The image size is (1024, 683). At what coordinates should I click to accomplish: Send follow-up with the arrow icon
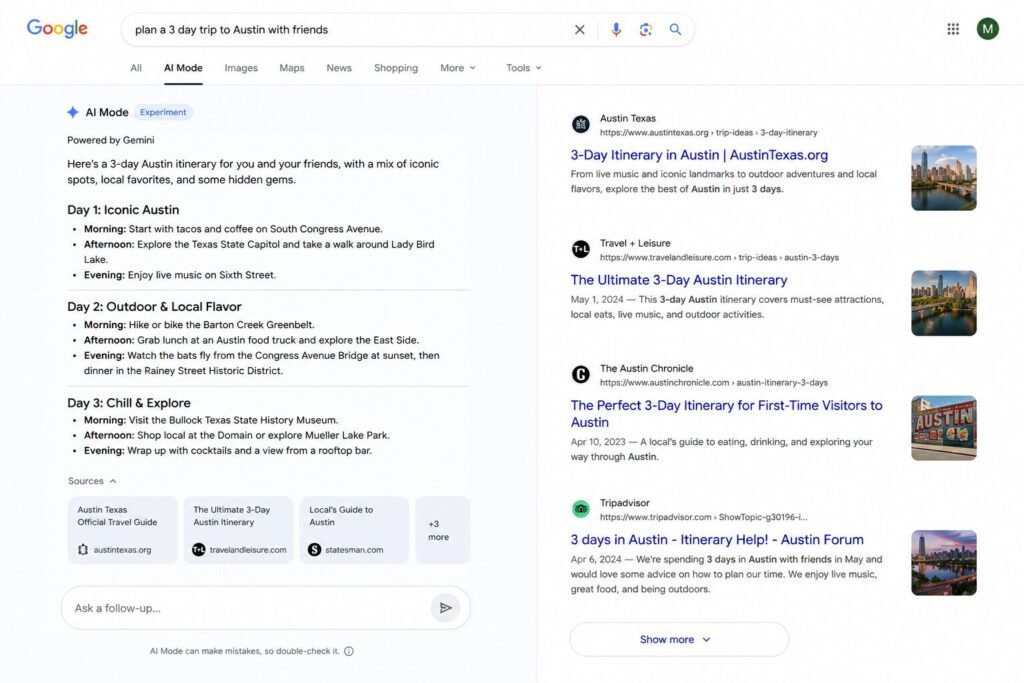point(445,608)
